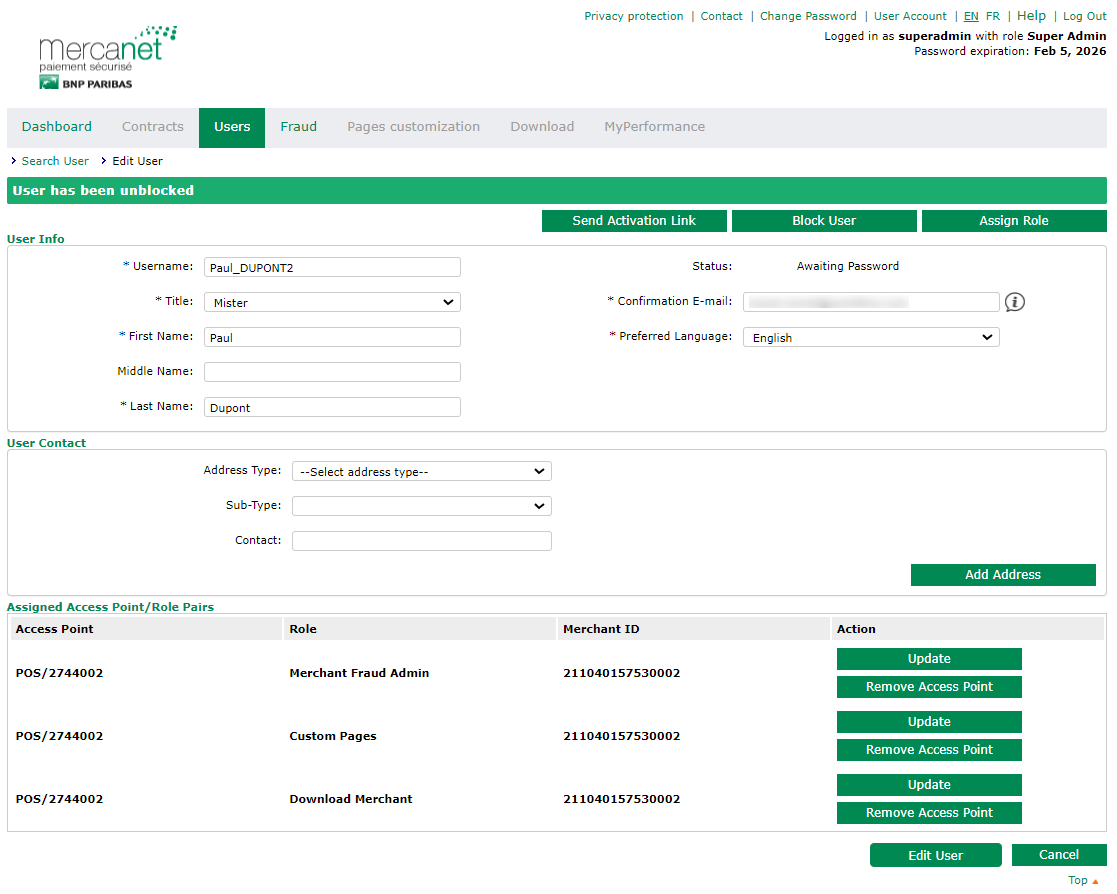
Task: Switch to the Dashboard tab
Action: coord(57,127)
